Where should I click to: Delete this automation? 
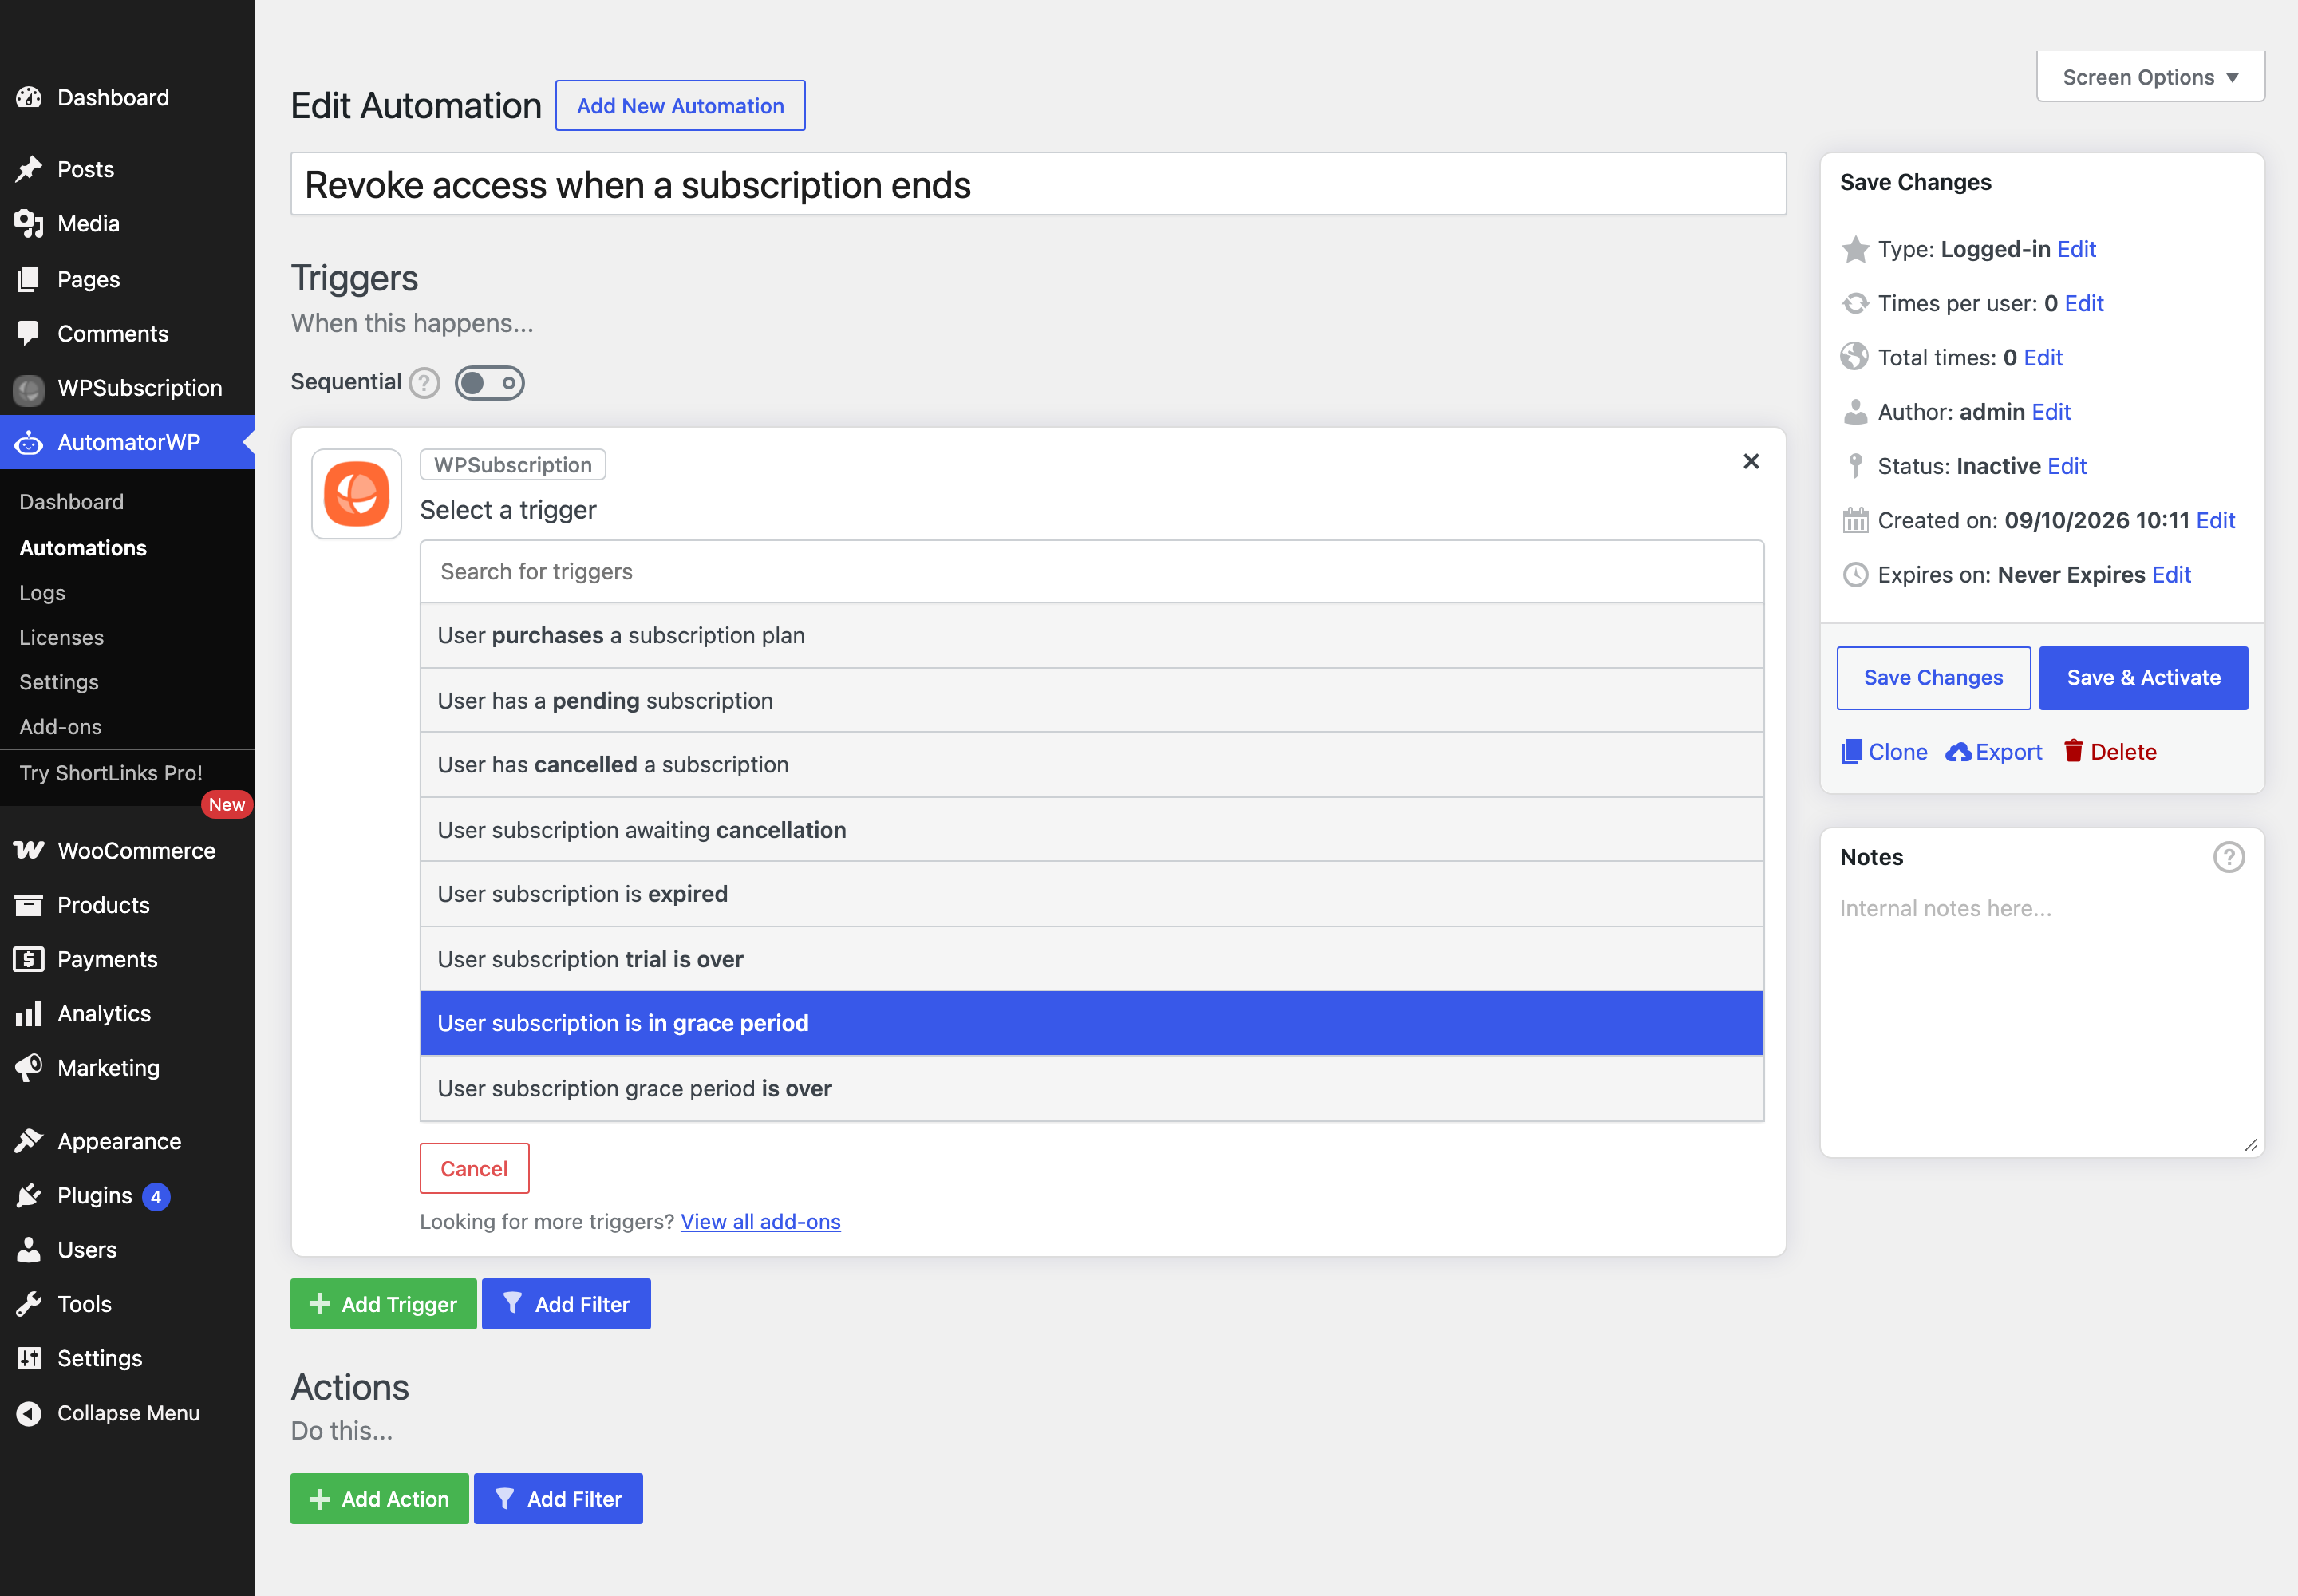pos(2110,752)
